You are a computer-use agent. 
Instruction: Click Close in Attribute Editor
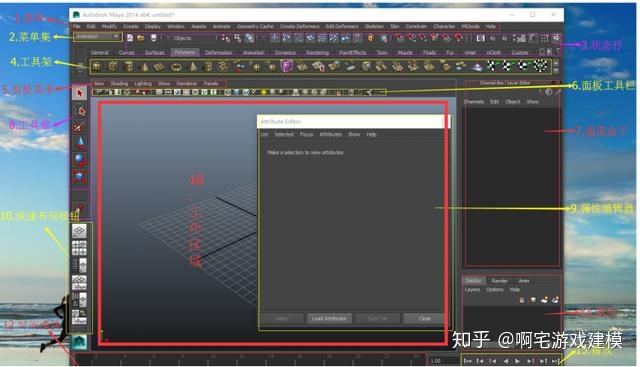424,318
